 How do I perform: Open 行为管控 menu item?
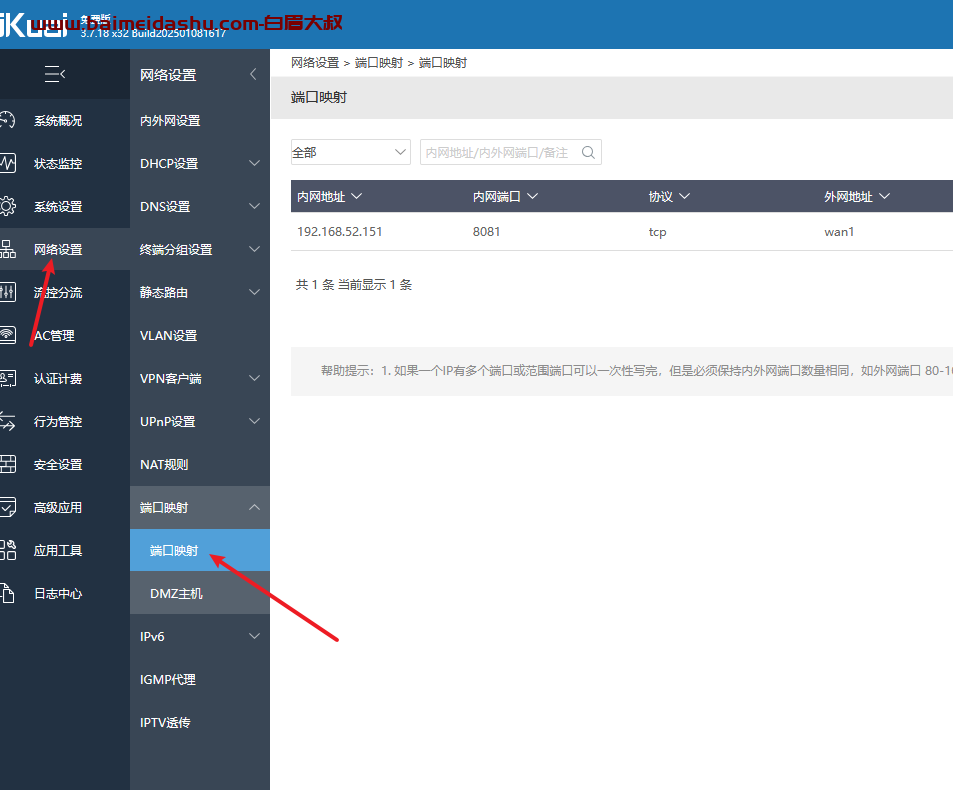pos(58,422)
